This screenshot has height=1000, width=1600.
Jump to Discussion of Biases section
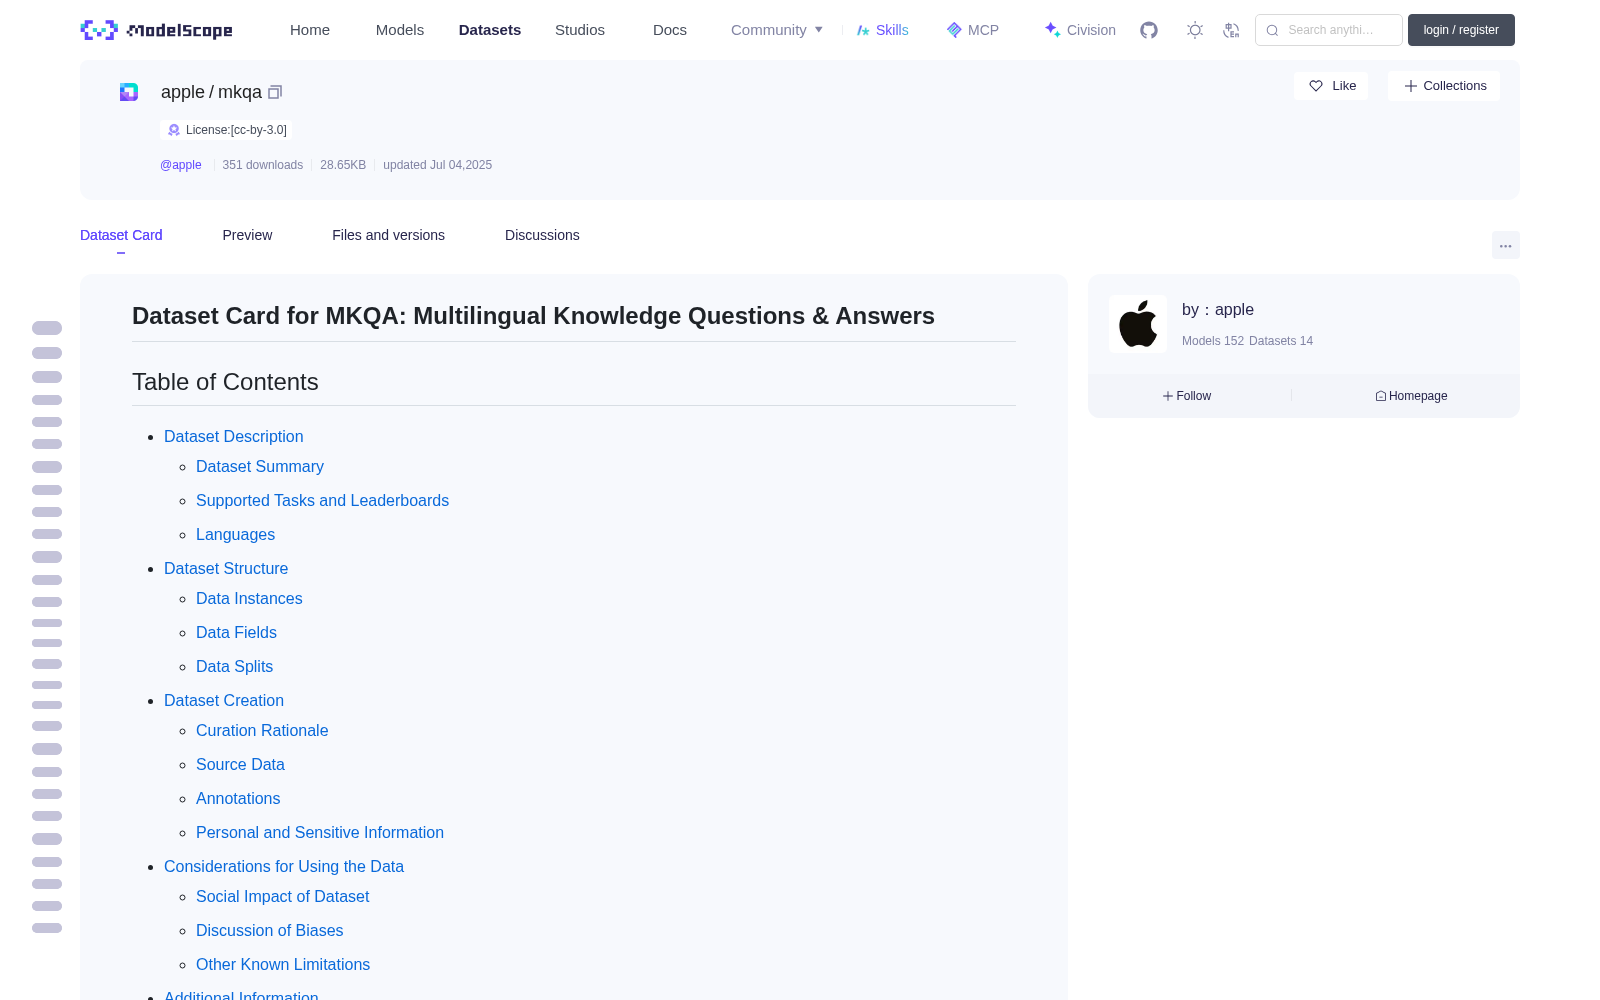coord(269,930)
